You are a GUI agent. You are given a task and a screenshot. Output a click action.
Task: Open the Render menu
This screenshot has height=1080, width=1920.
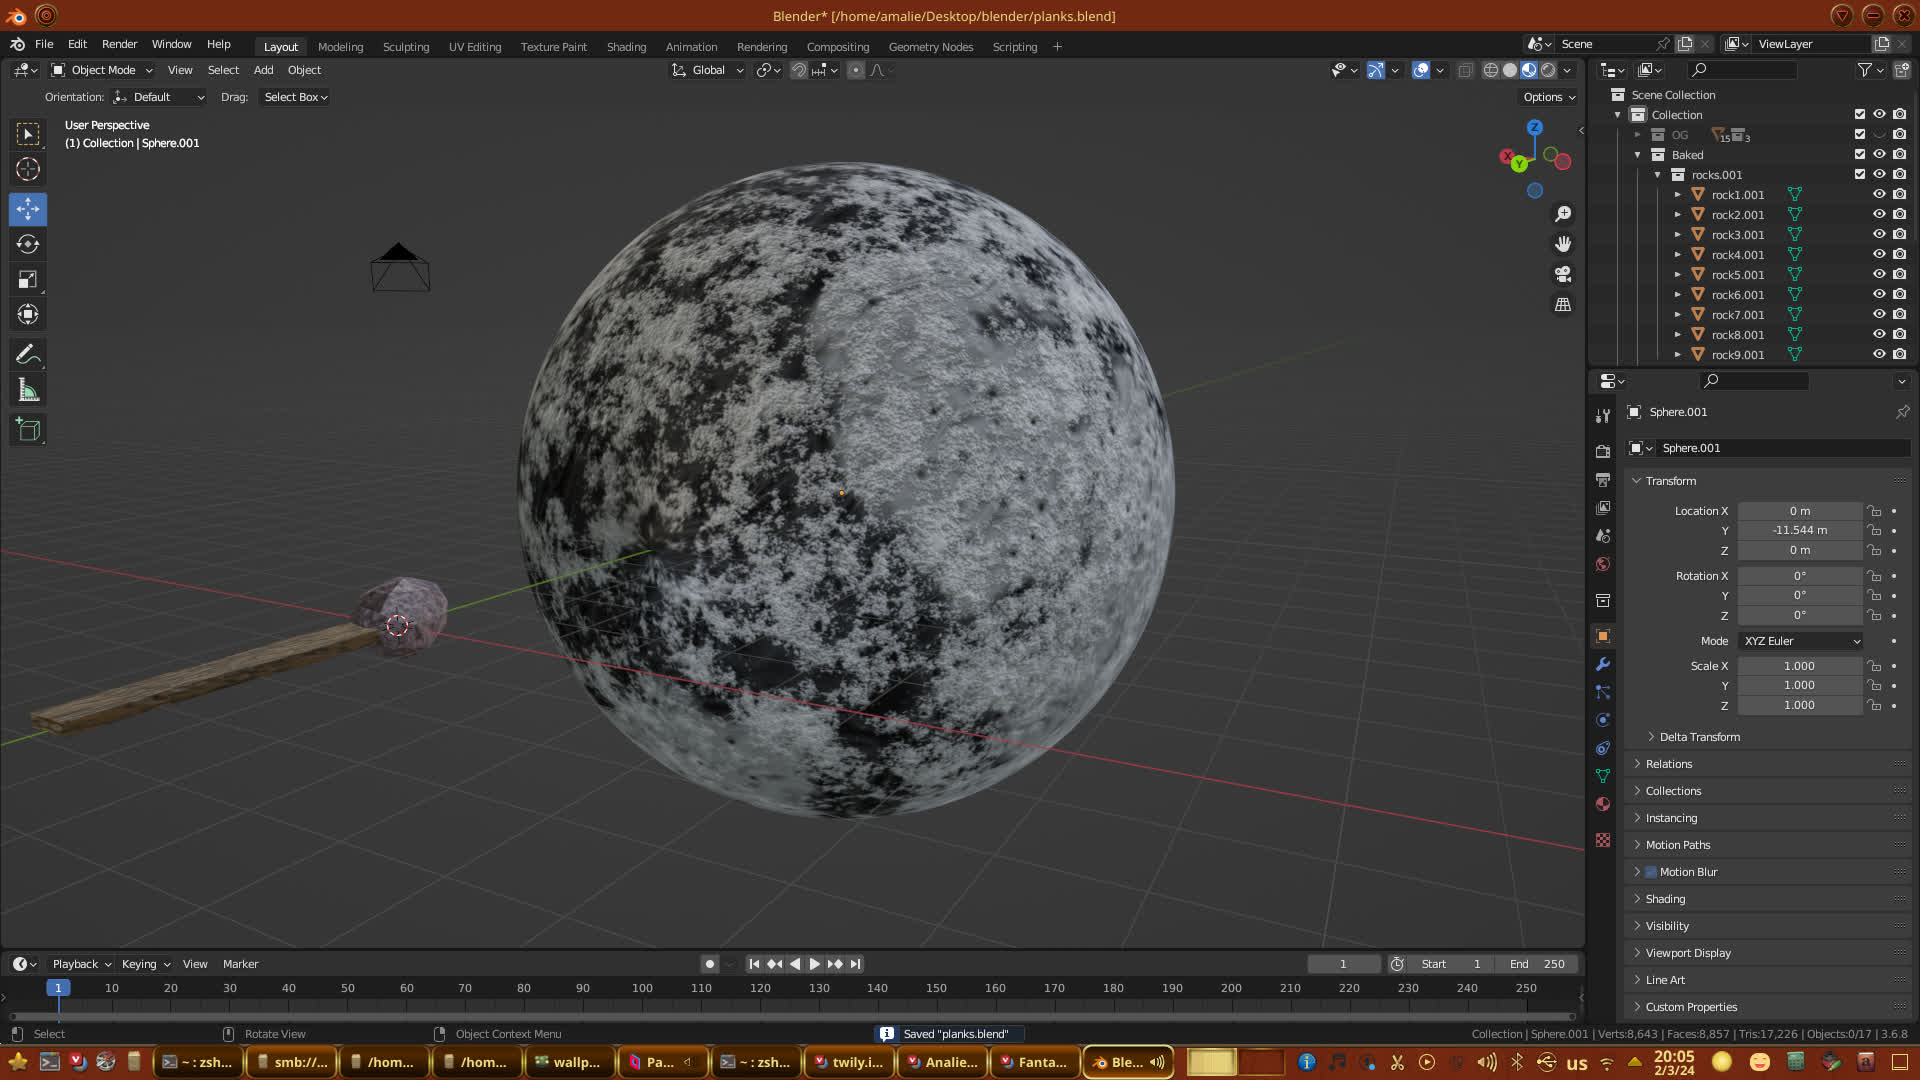tap(119, 44)
